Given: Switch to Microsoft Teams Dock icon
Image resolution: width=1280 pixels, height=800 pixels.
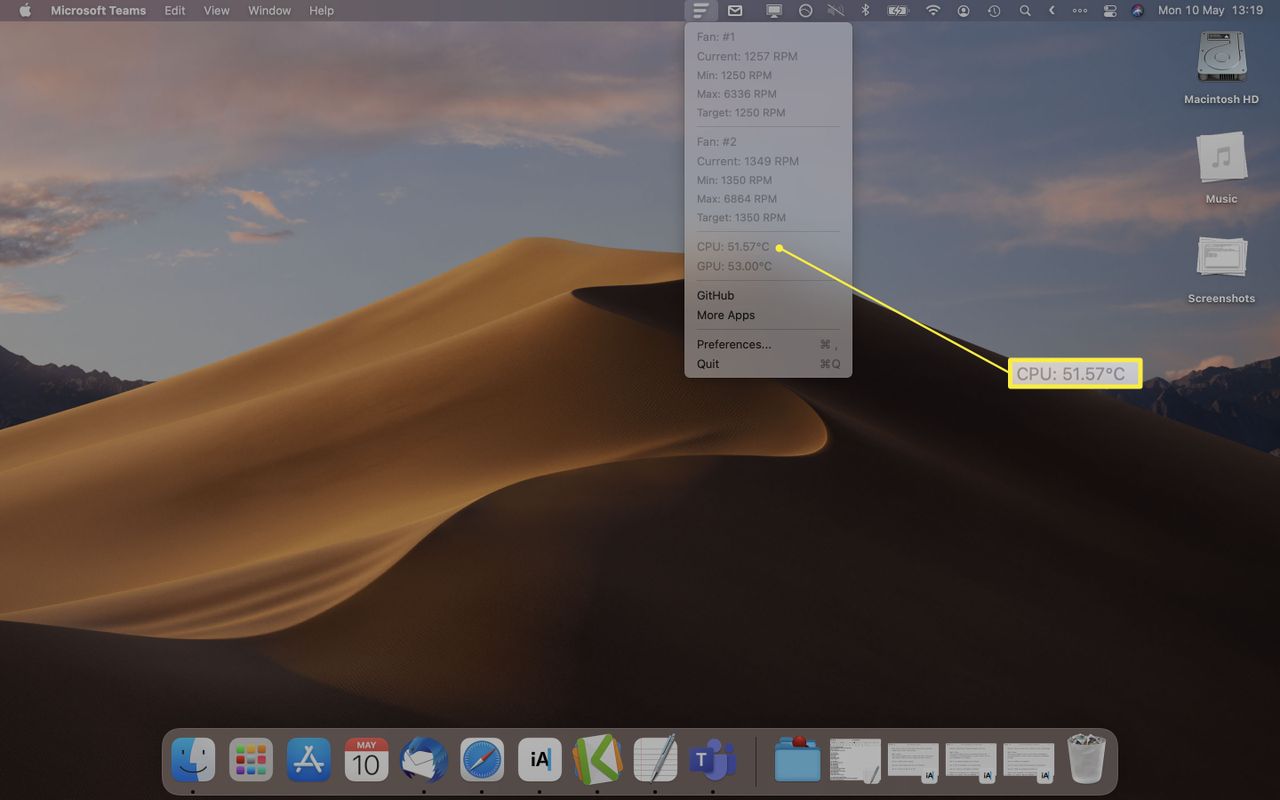Looking at the screenshot, I should 713,760.
